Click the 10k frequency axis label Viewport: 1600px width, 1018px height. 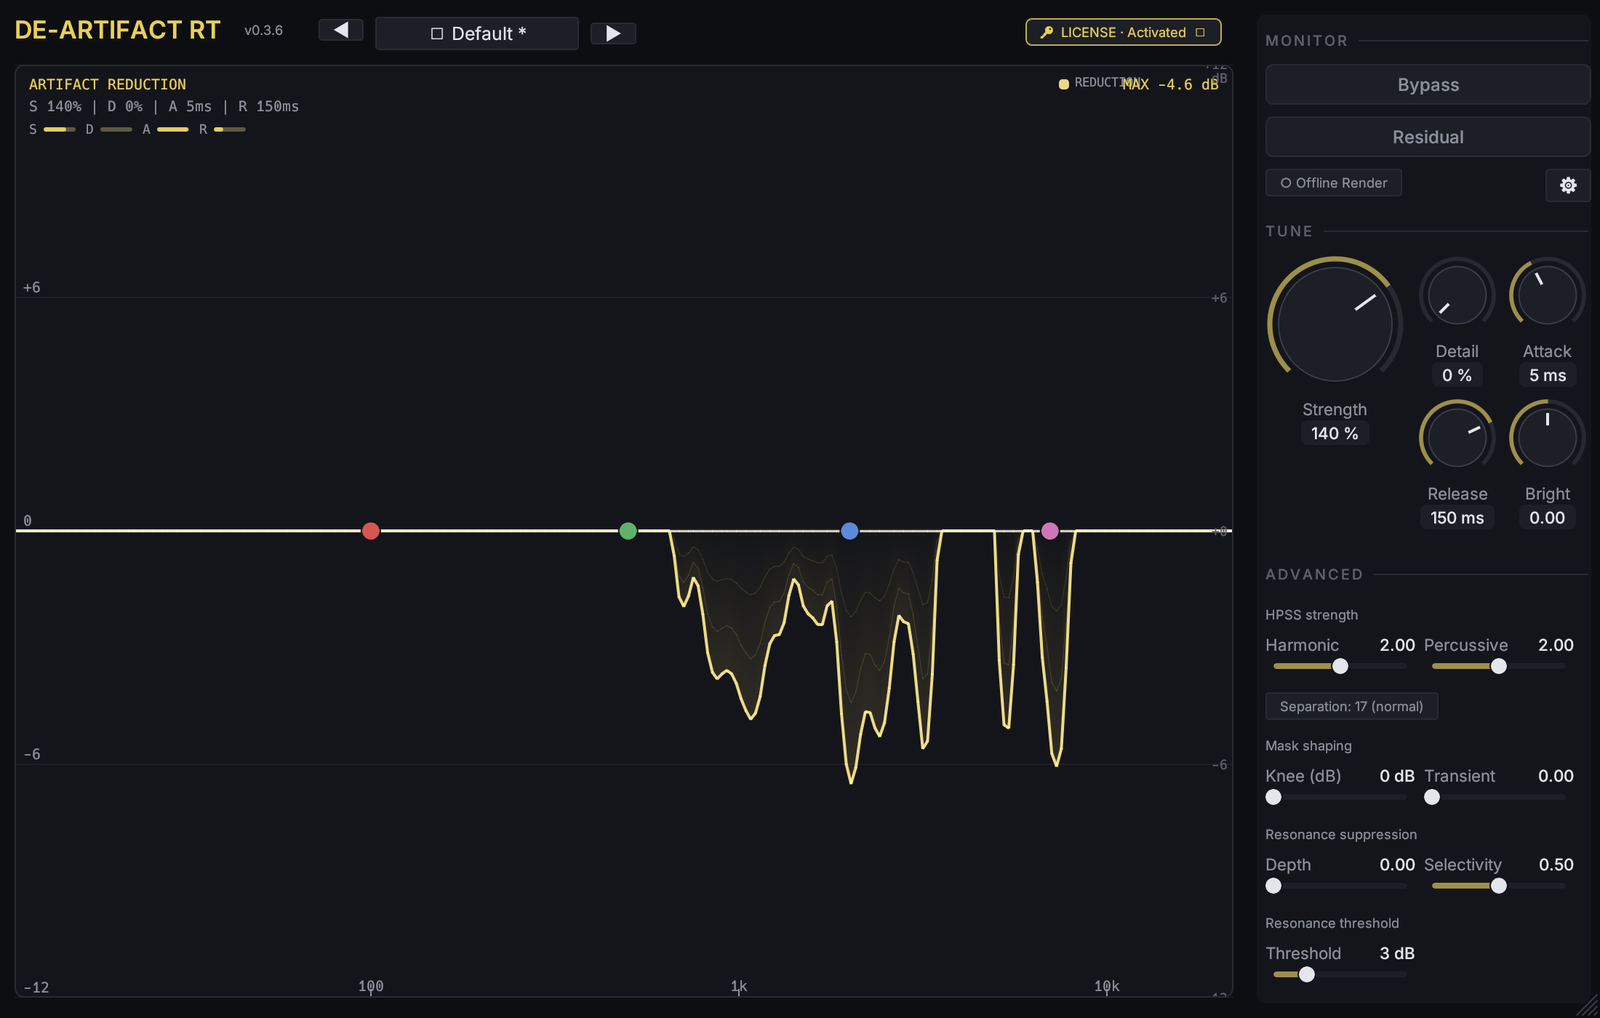(1107, 986)
